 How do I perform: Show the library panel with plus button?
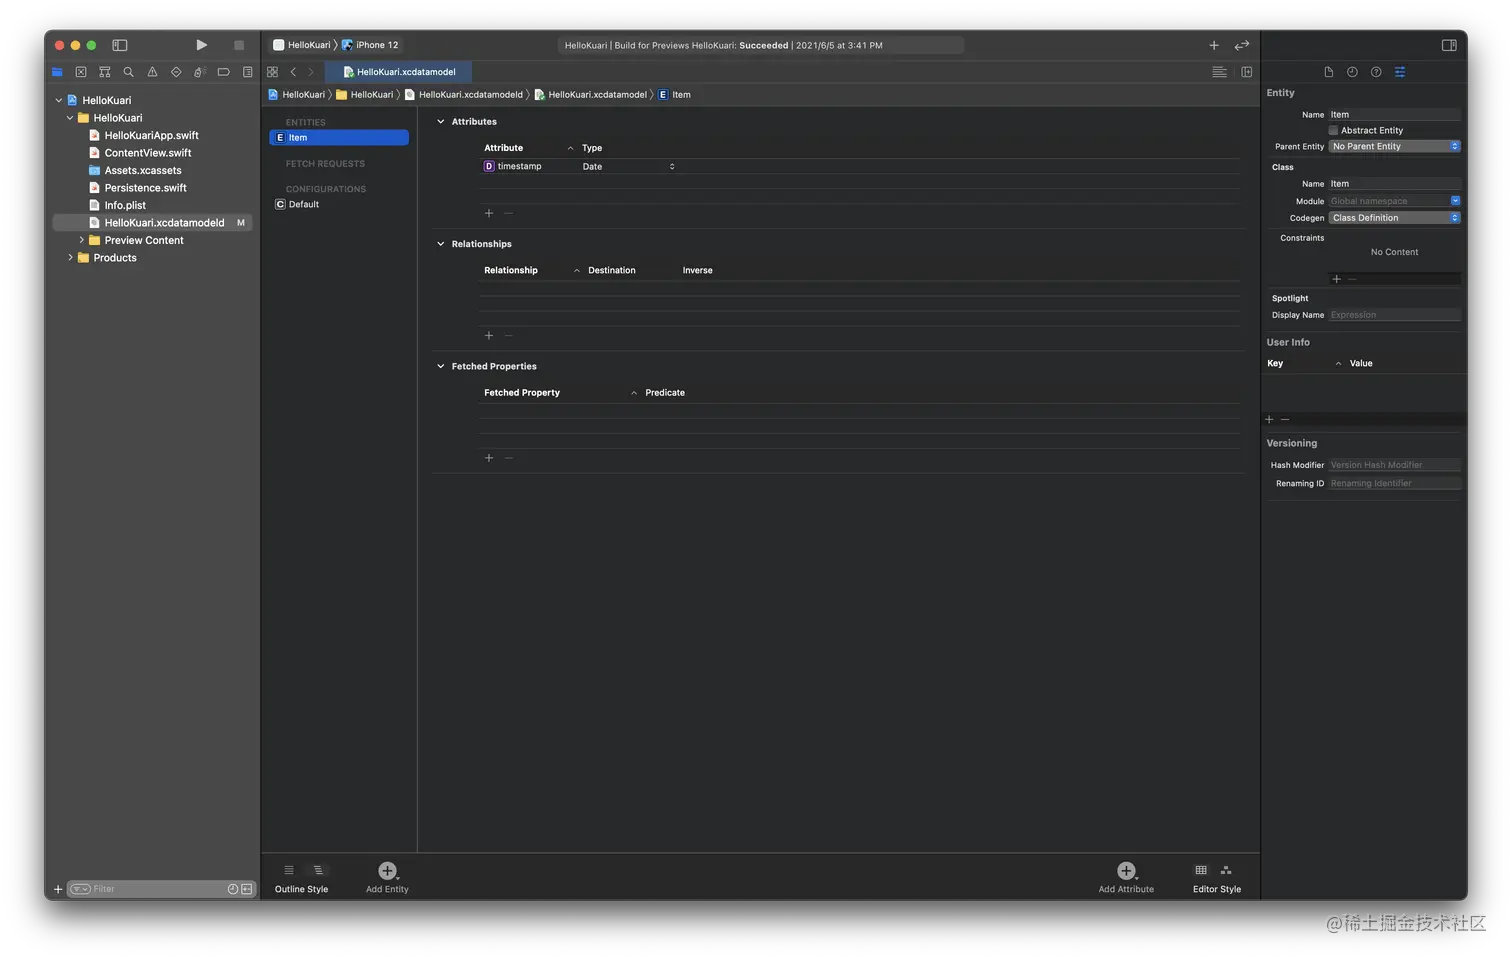[1213, 45]
